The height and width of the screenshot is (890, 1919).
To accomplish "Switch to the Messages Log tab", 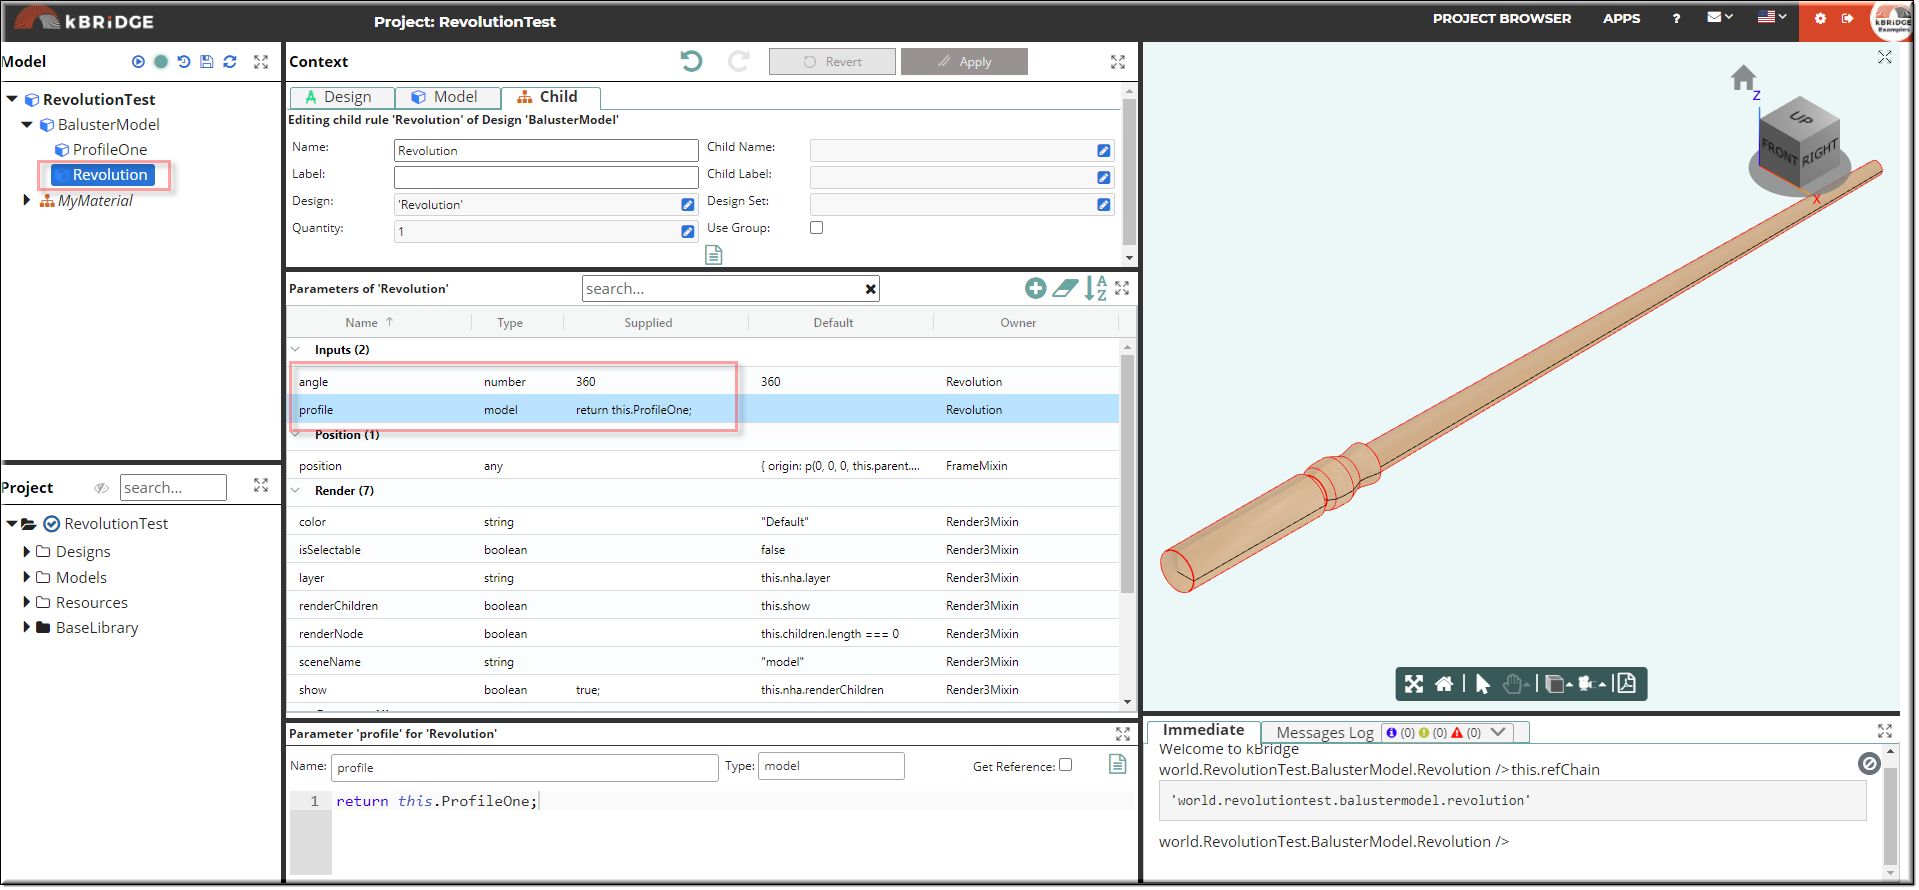I will click(x=1324, y=733).
